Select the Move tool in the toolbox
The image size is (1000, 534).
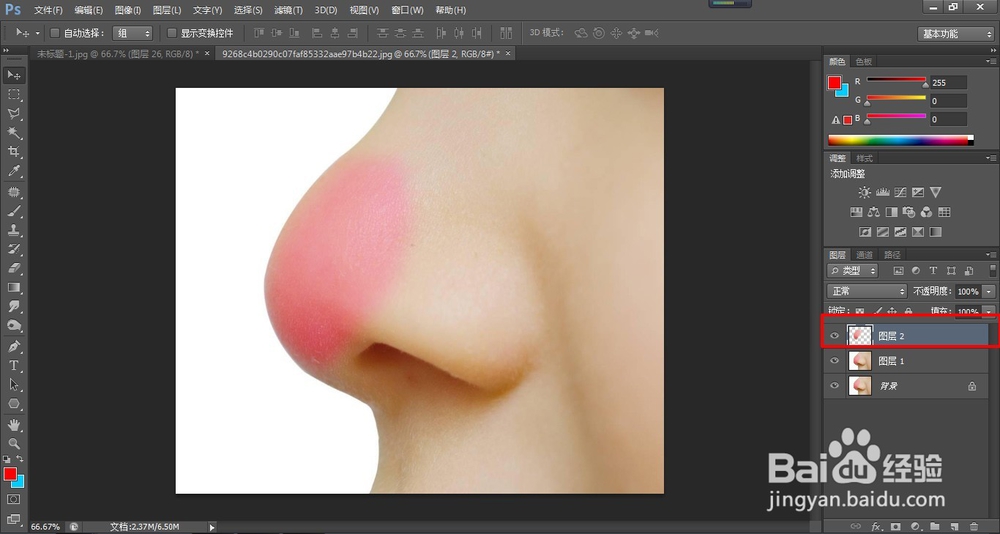14,75
